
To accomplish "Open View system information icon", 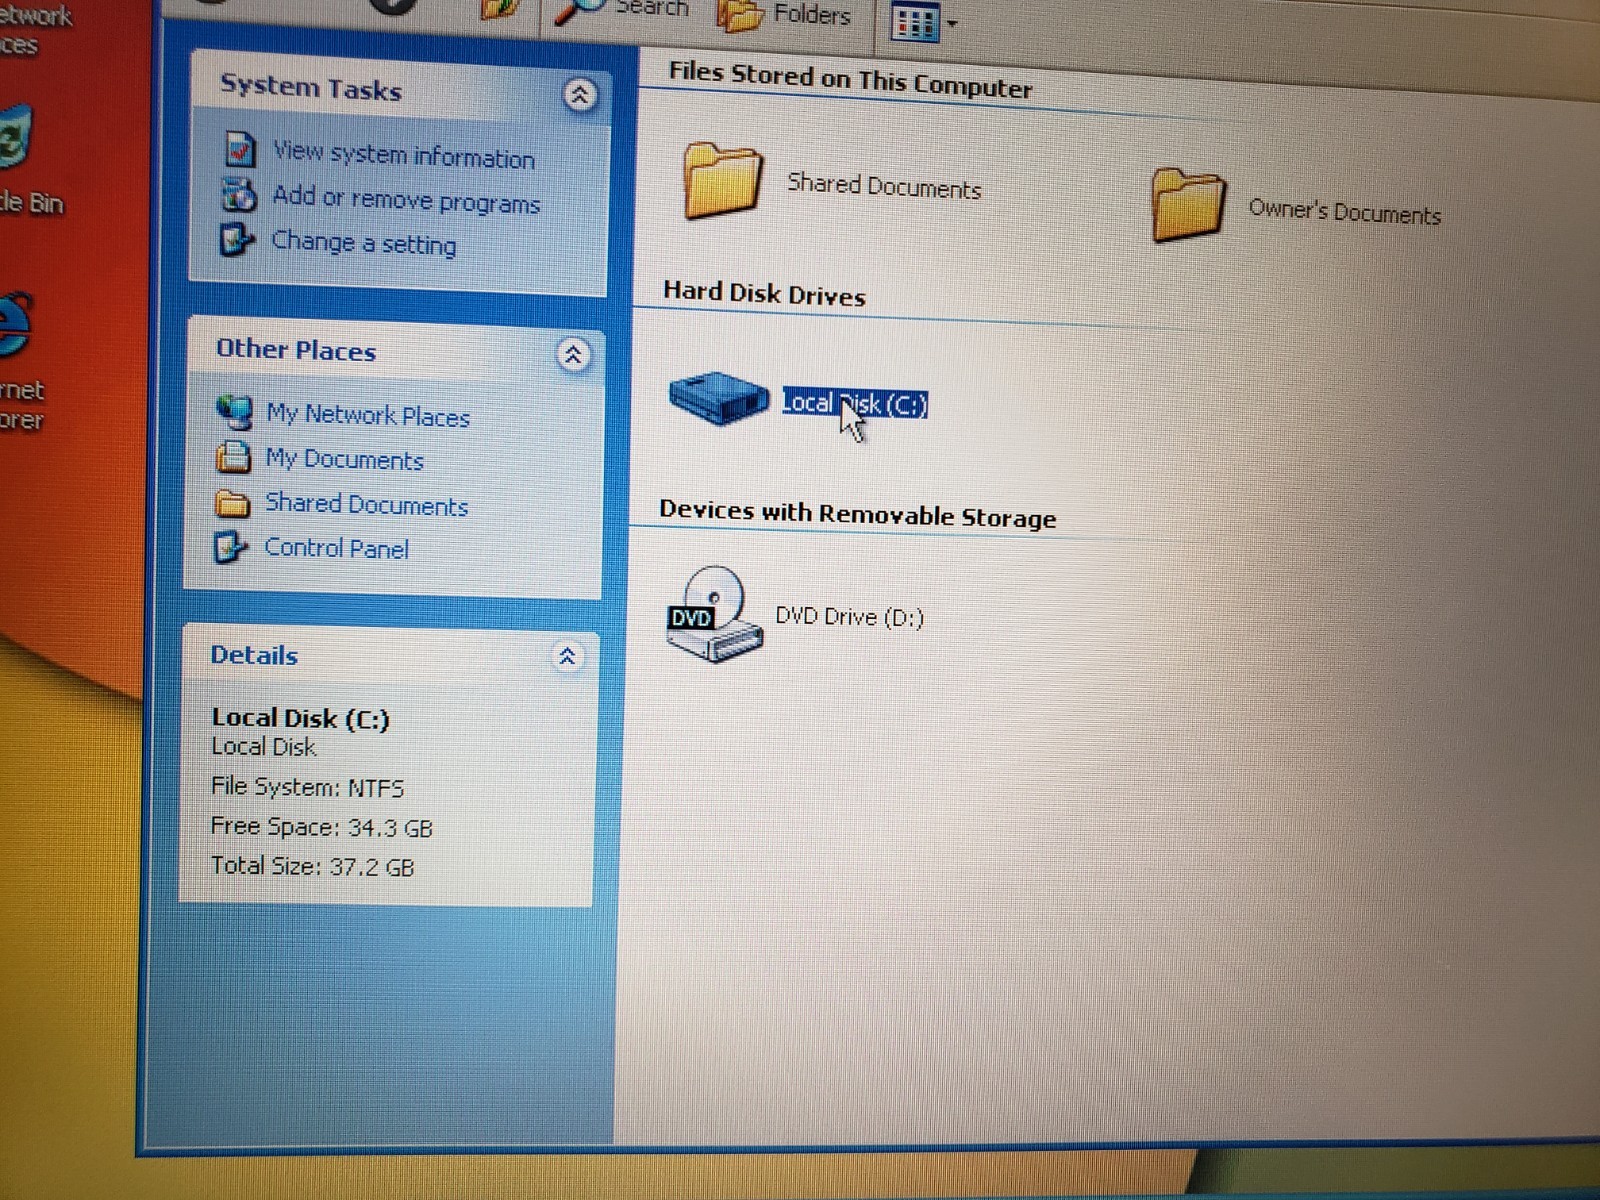I will pyautogui.click(x=240, y=149).
